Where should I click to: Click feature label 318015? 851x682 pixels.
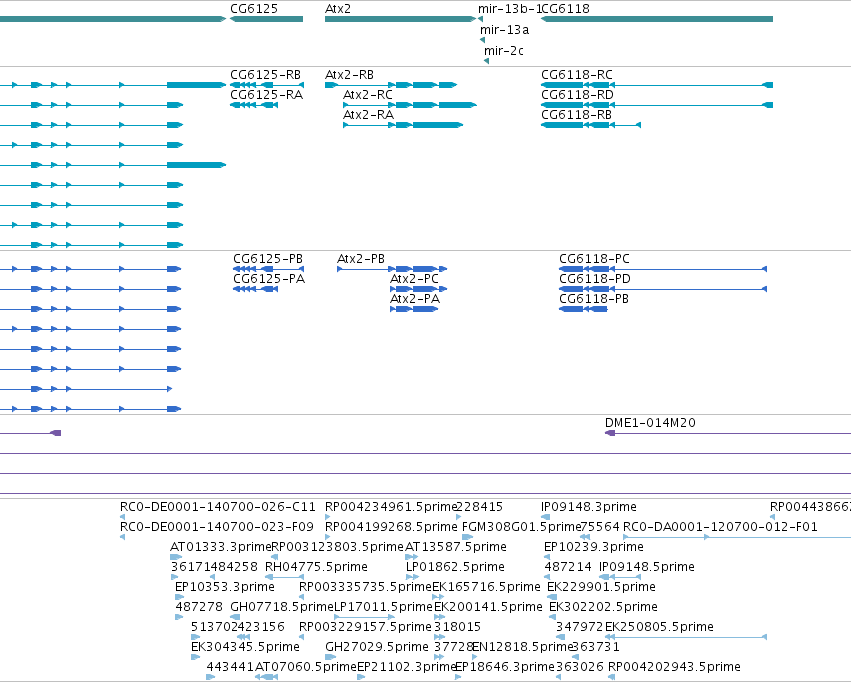[x=458, y=627]
